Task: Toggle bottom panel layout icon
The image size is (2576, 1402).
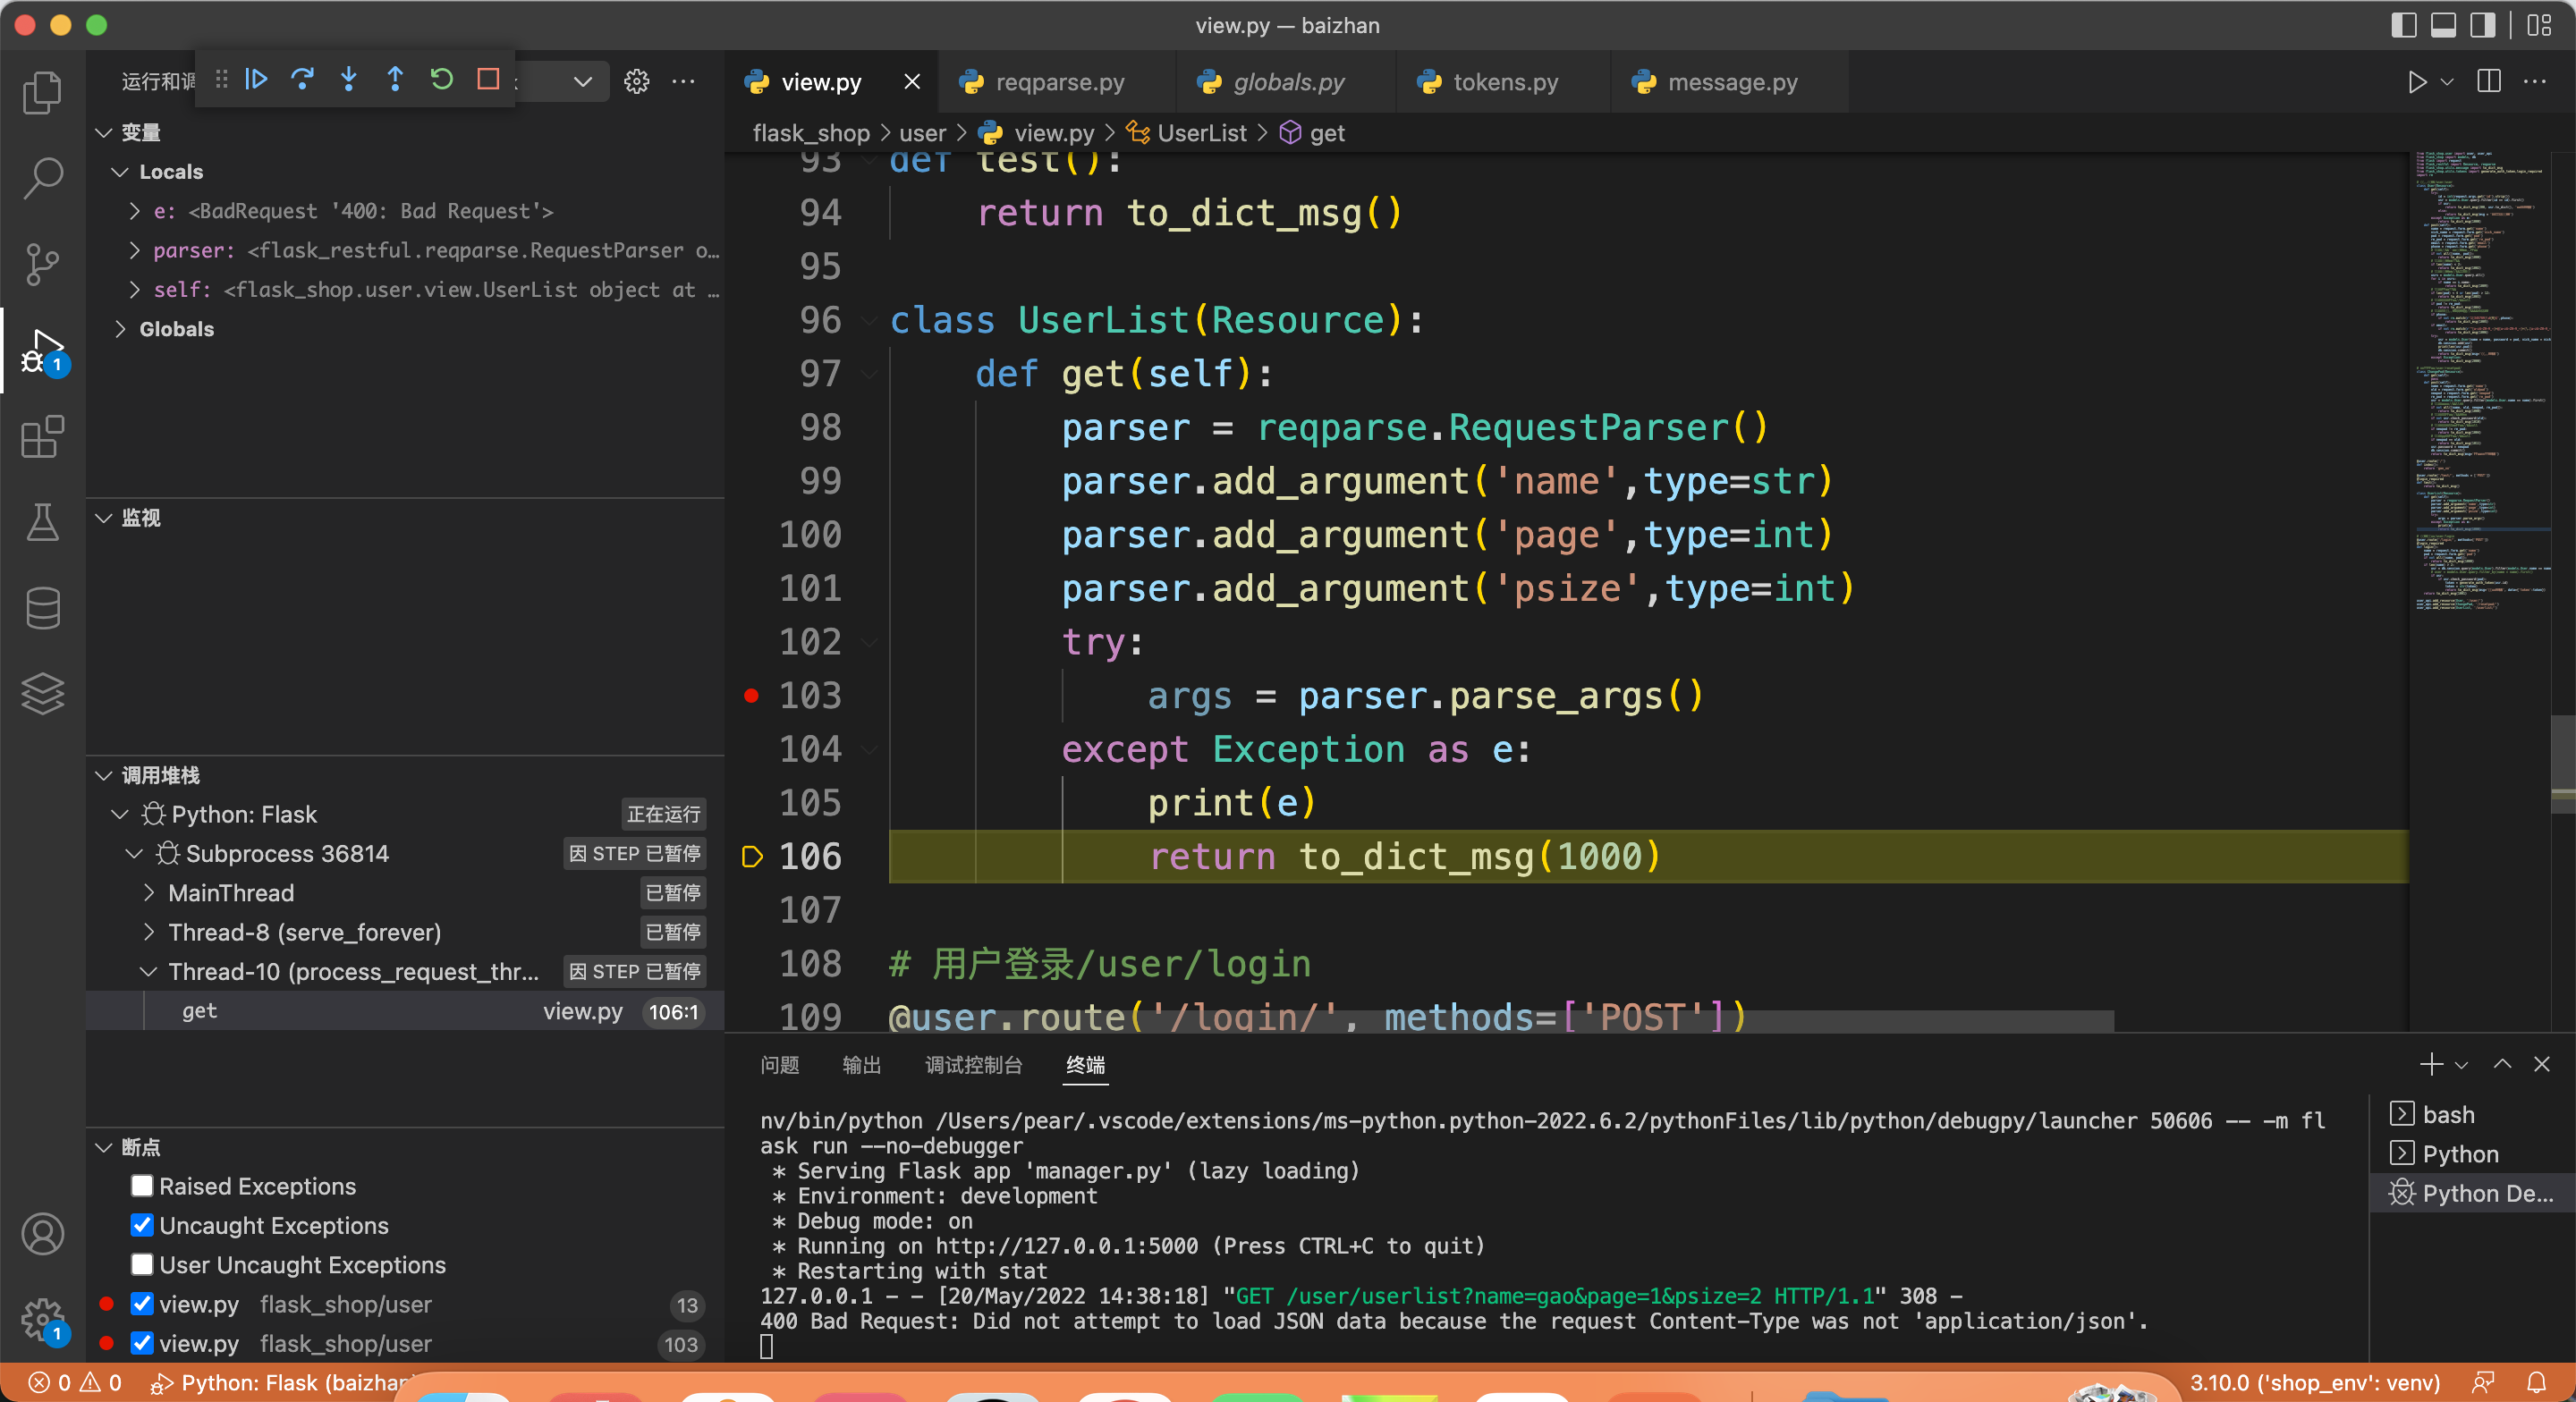Action: [2443, 25]
